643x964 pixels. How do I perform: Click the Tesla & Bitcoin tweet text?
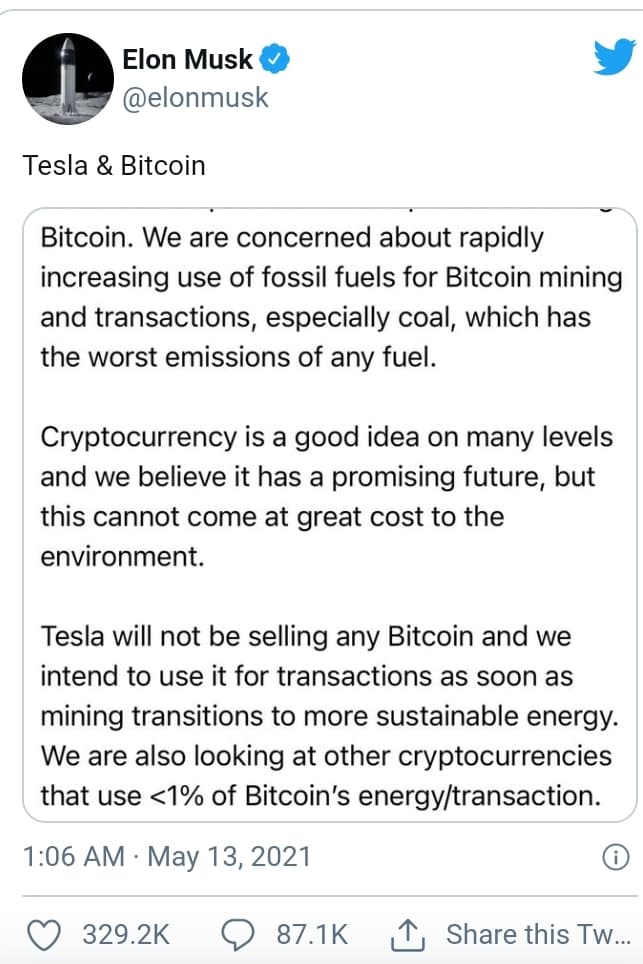tap(114, 166)
